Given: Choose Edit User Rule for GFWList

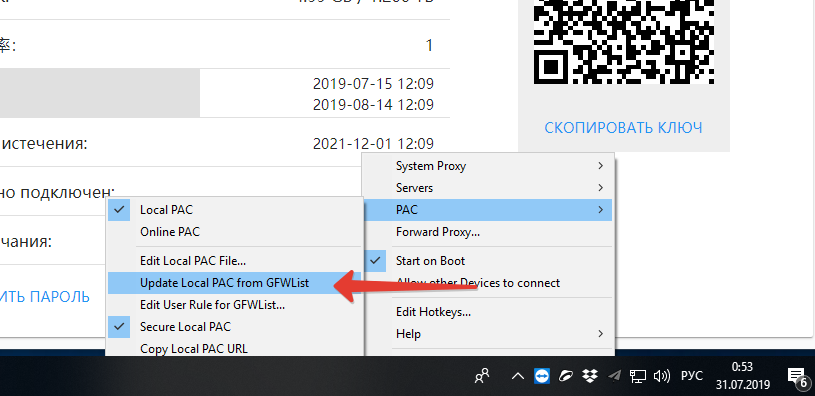Looking at the screenshot, I should [234, 305].
